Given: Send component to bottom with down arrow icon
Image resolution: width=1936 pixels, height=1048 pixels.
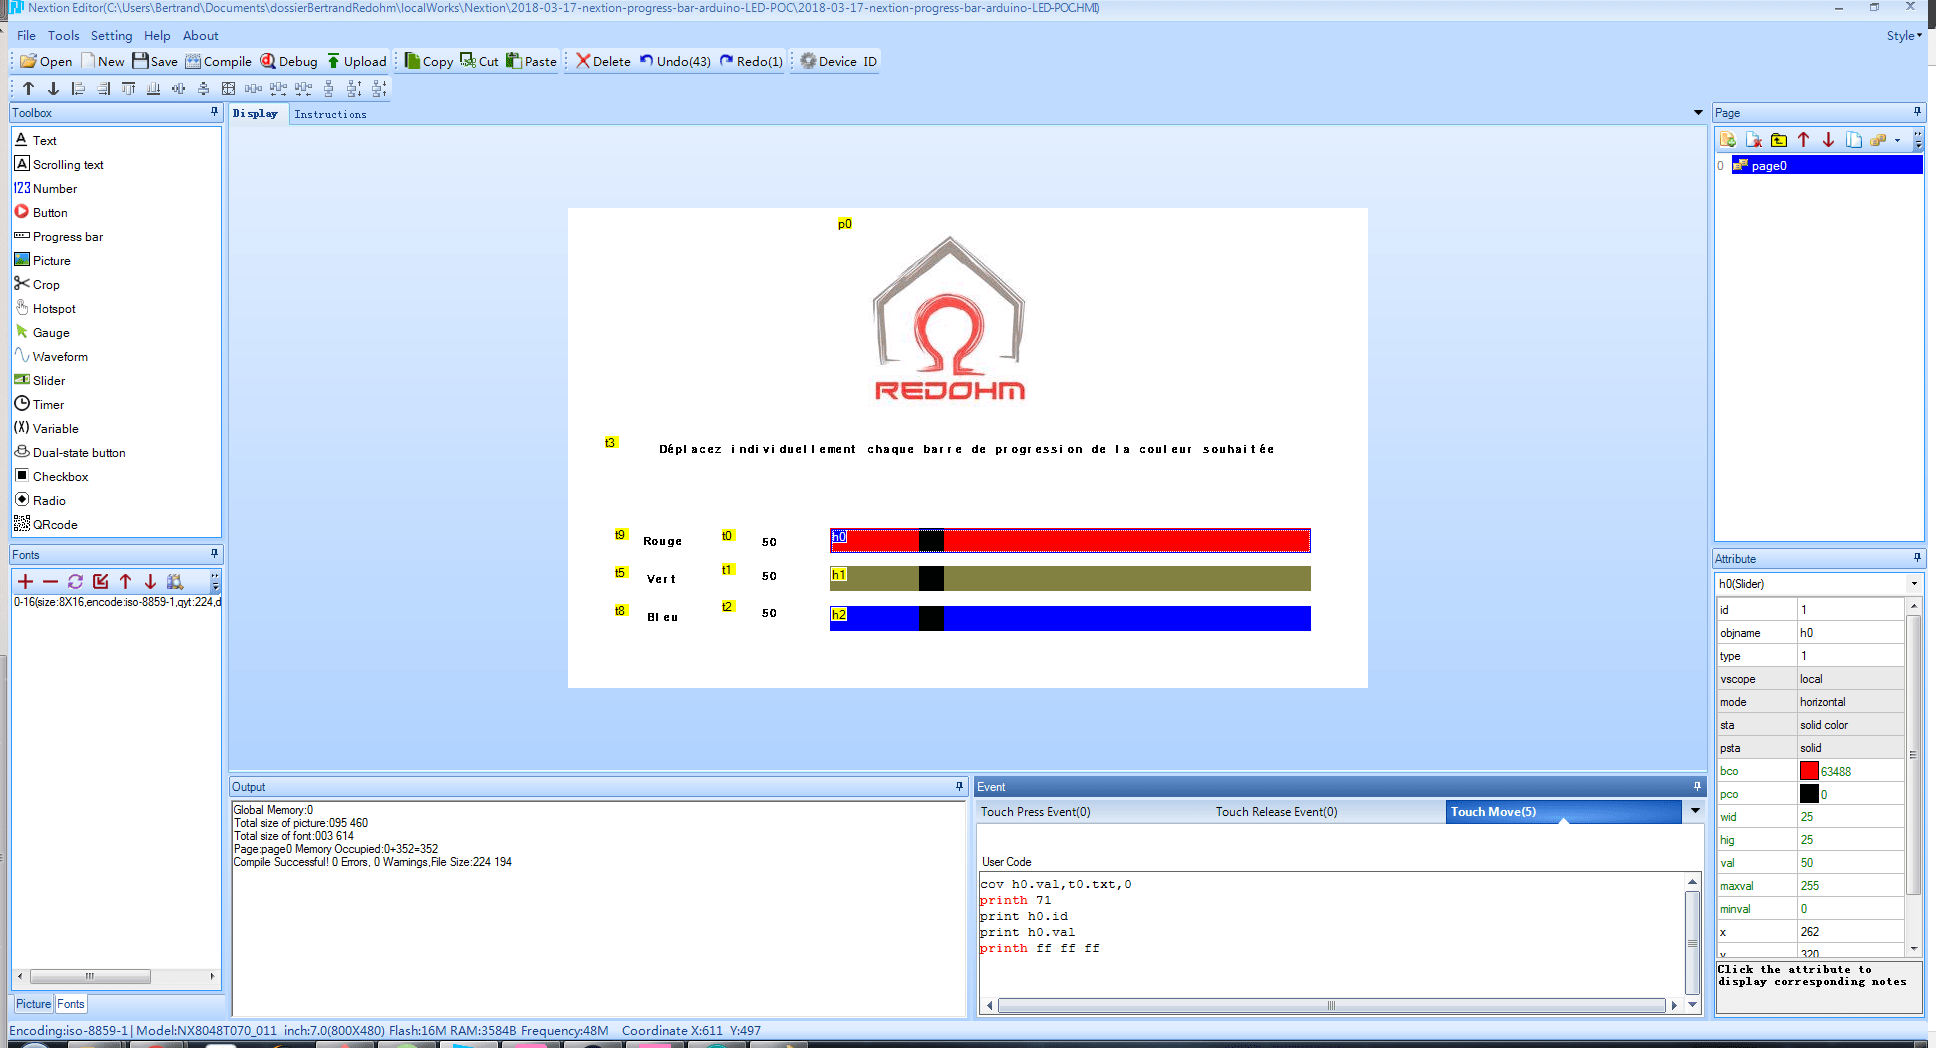Looking at the screenshot, I should (53, 88).
